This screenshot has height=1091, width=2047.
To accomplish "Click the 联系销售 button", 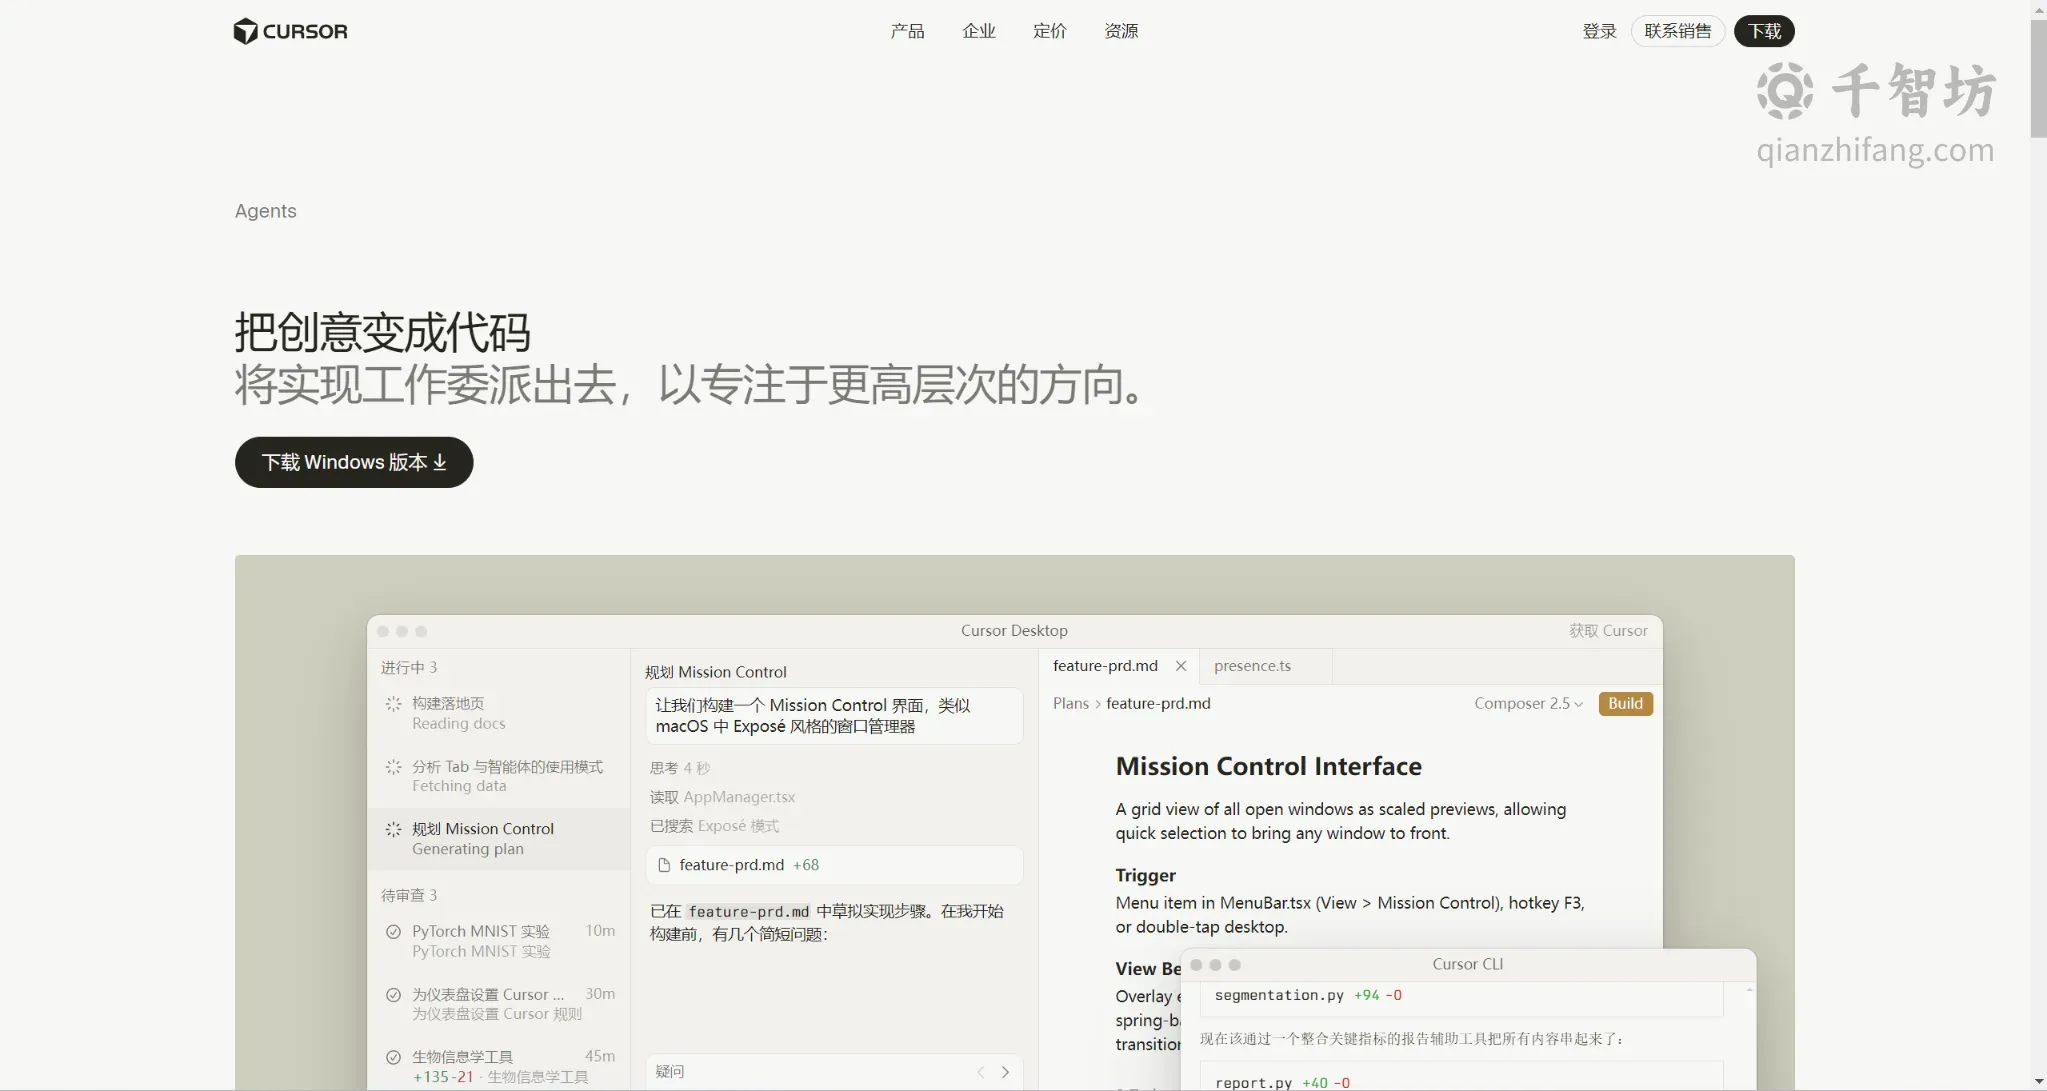I will [1678, 31].
